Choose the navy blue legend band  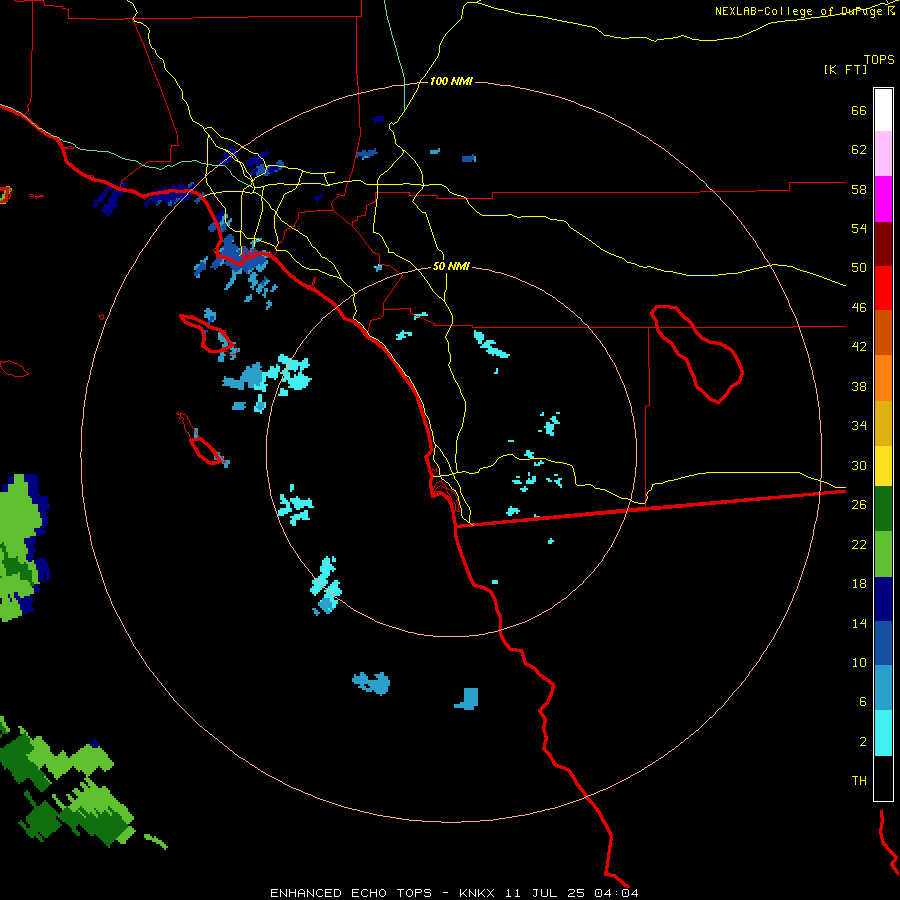[x=883, y=599]
